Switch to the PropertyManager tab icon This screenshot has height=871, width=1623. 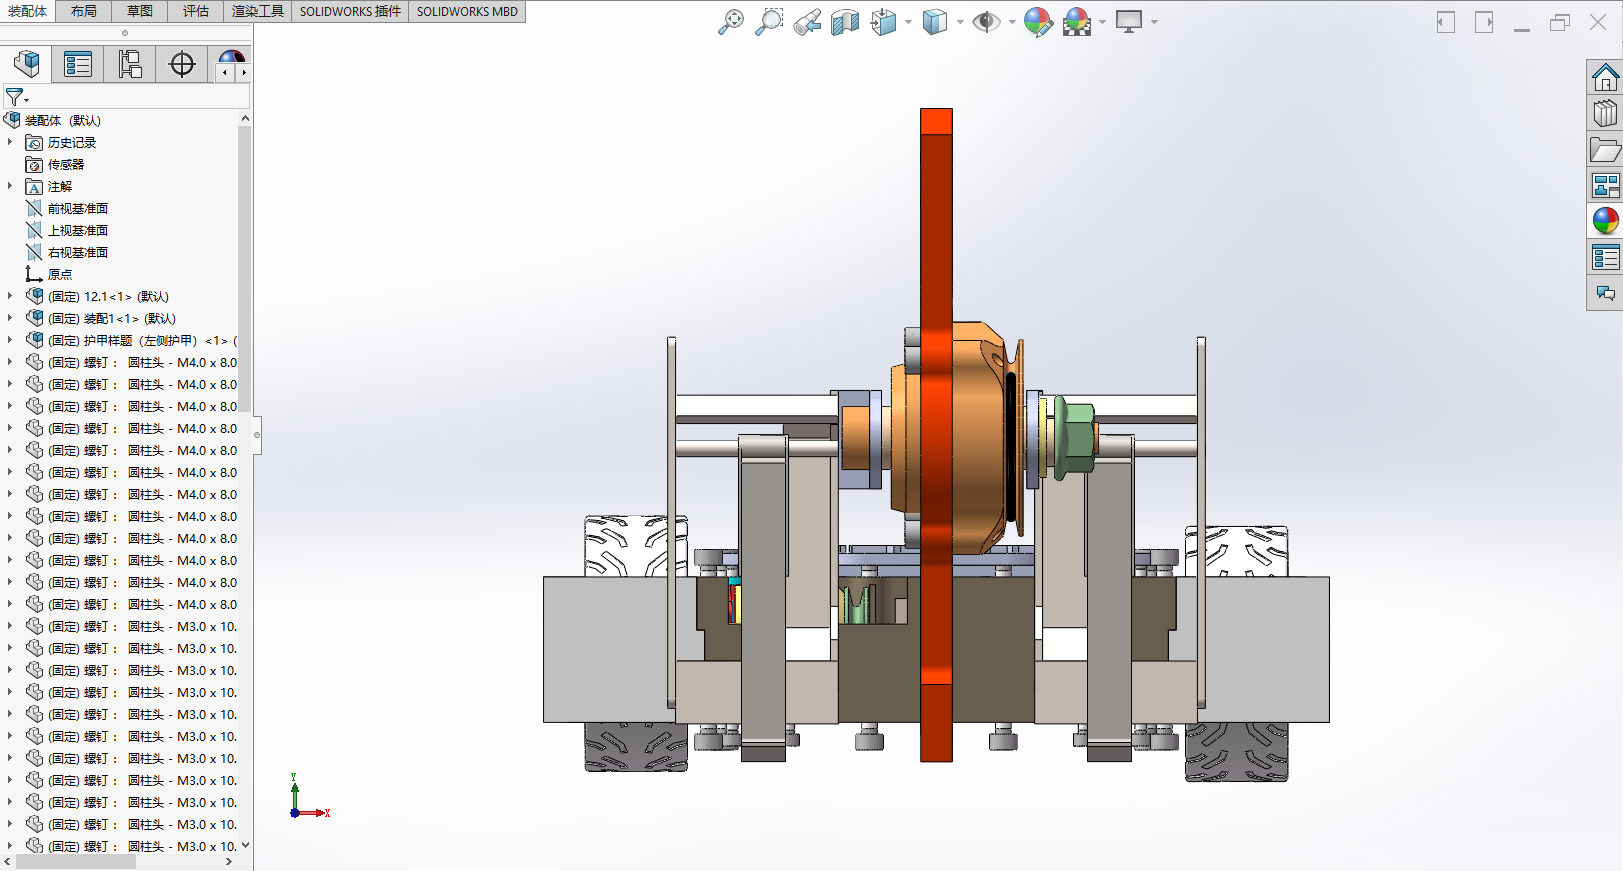tap(78, 64)
